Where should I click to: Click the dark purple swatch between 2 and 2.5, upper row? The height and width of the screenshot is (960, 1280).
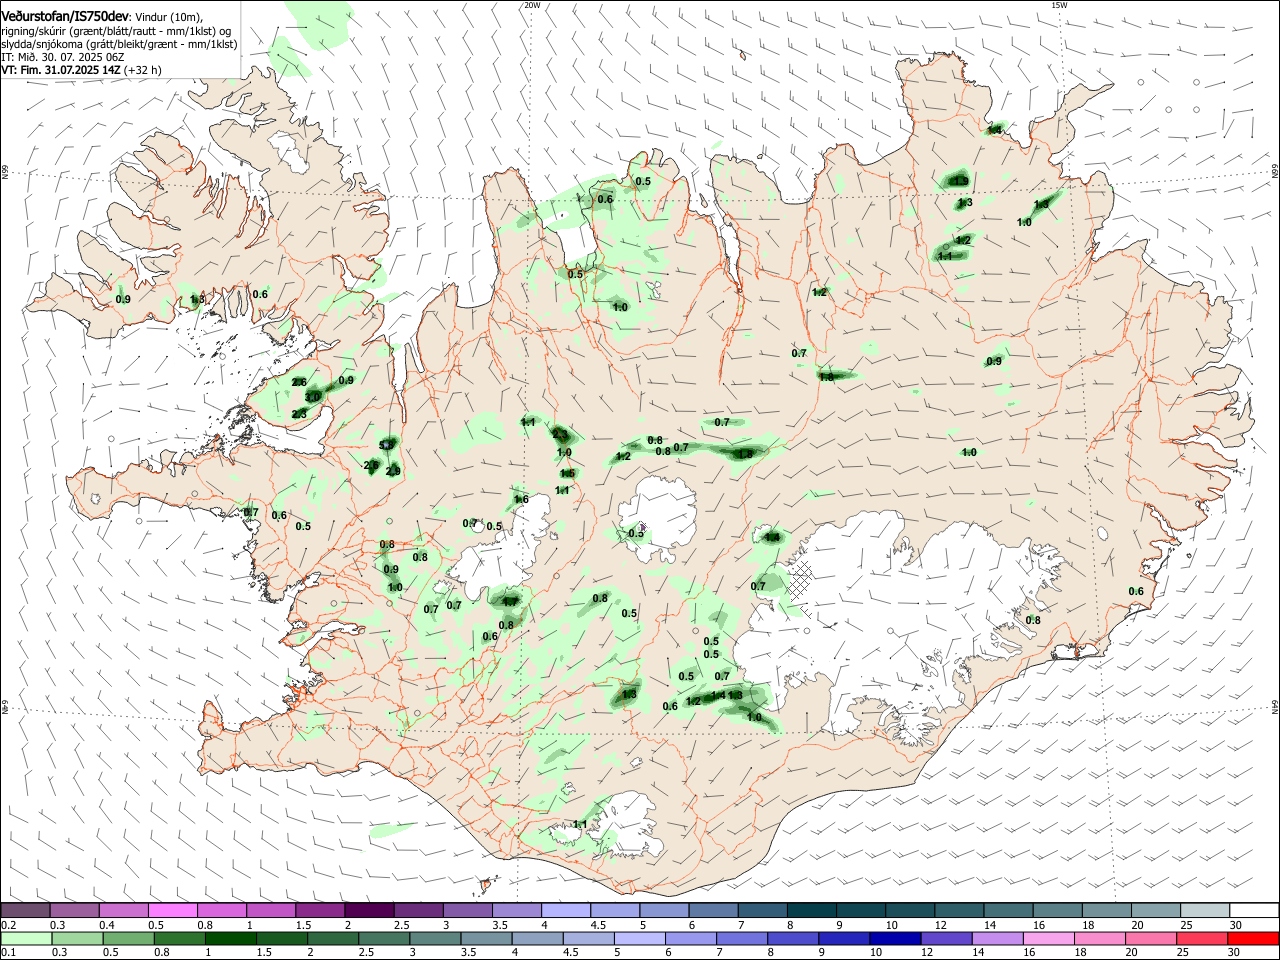click(x=369, y=910)
